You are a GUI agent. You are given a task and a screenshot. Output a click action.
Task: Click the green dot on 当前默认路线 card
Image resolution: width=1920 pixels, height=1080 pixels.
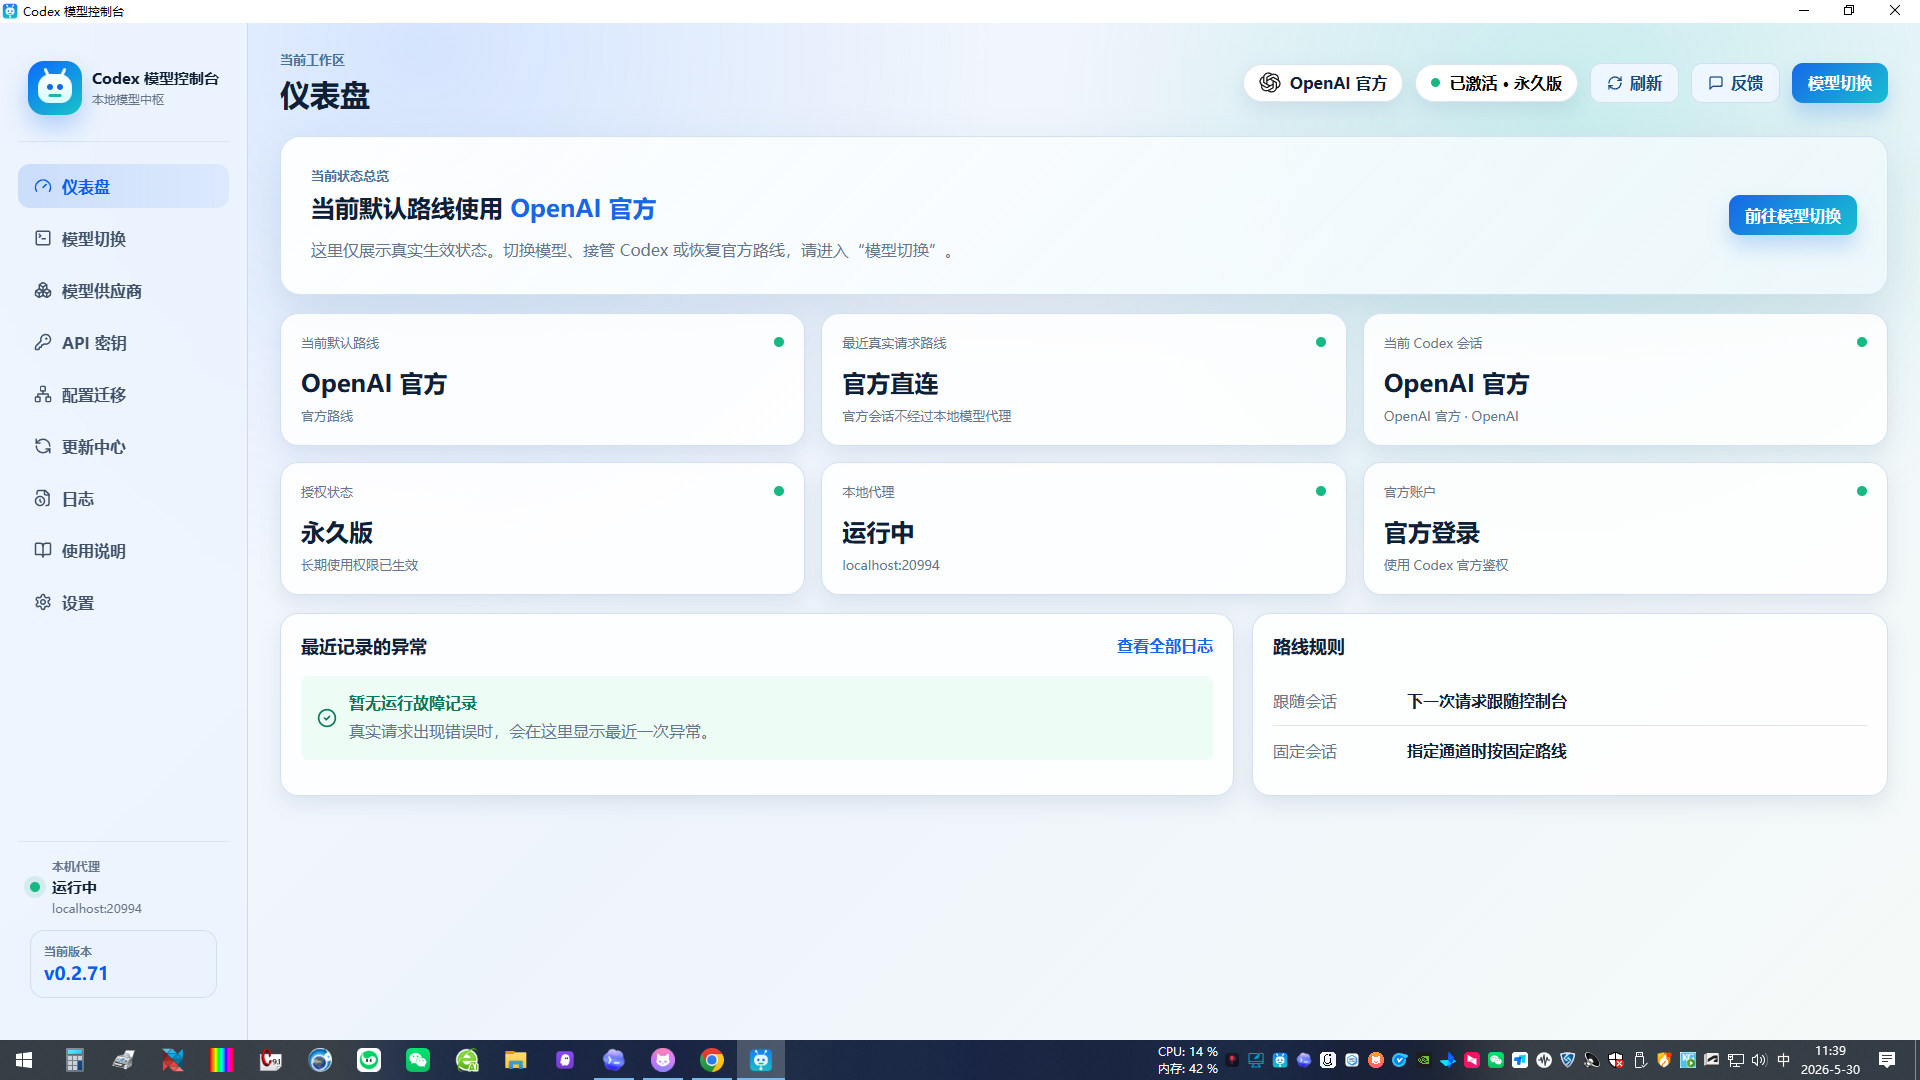pos(779,342)
